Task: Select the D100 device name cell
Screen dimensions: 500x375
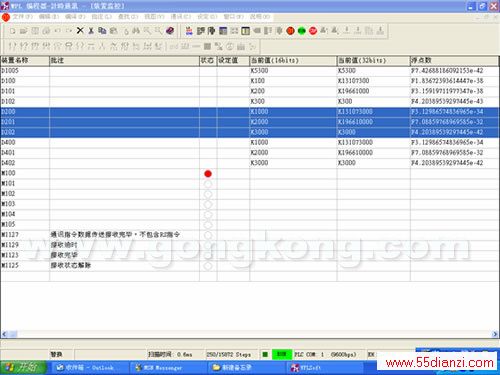Action: coord(8,81)
